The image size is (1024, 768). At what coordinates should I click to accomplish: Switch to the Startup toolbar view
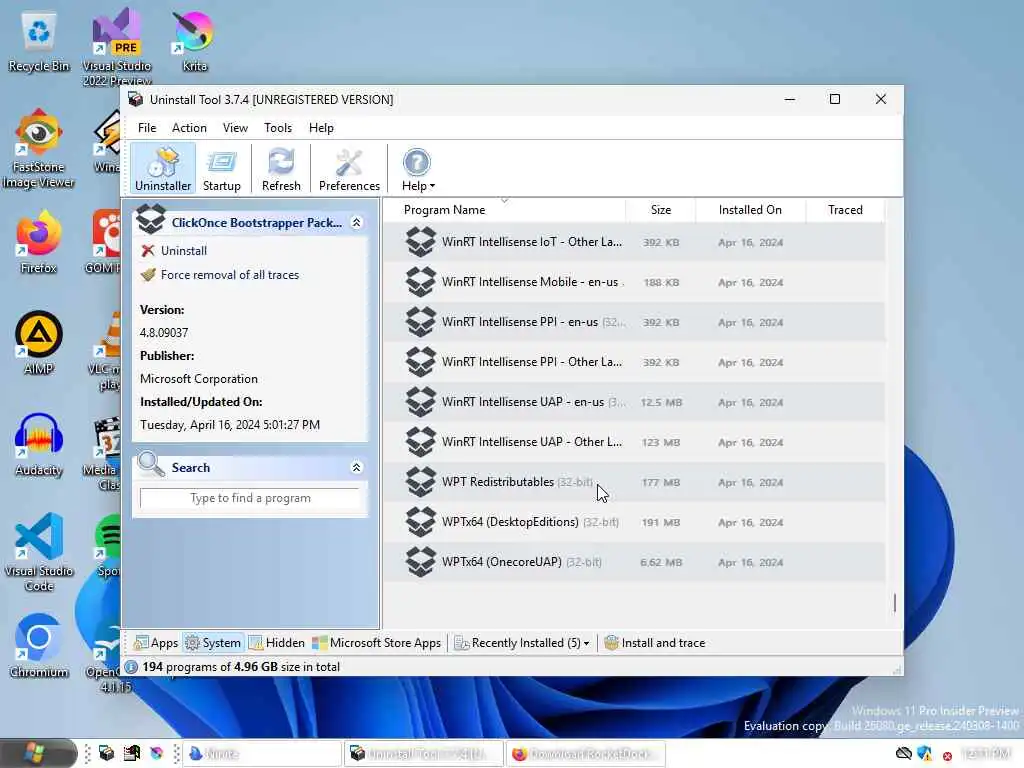221,168
